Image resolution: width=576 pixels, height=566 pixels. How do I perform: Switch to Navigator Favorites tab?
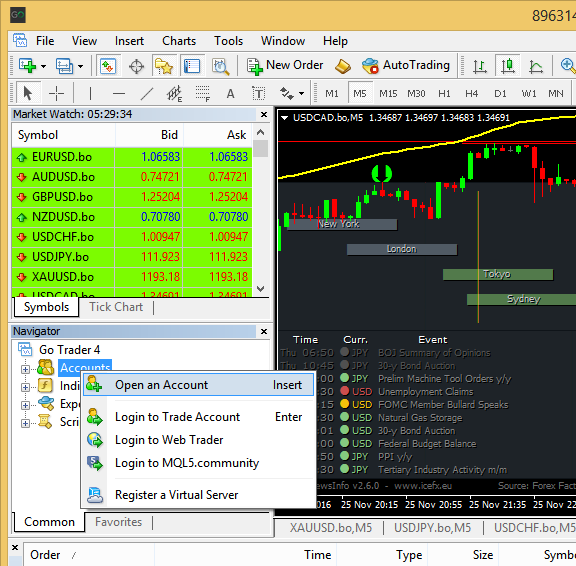118,522
